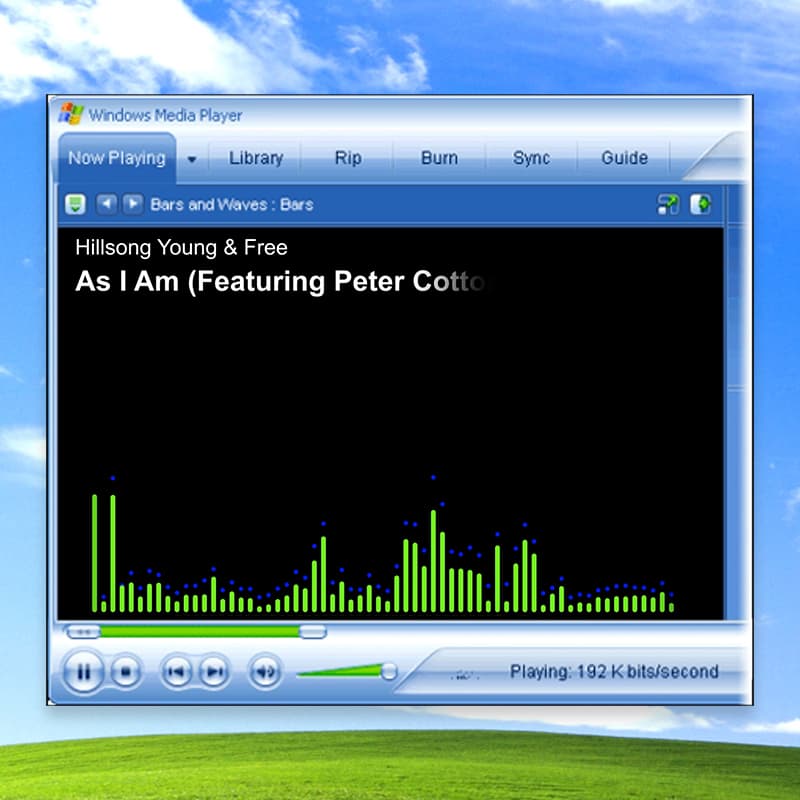Screen dimensions: 800x800
Task: Click the green bars visualization
Action: (383, 544)
